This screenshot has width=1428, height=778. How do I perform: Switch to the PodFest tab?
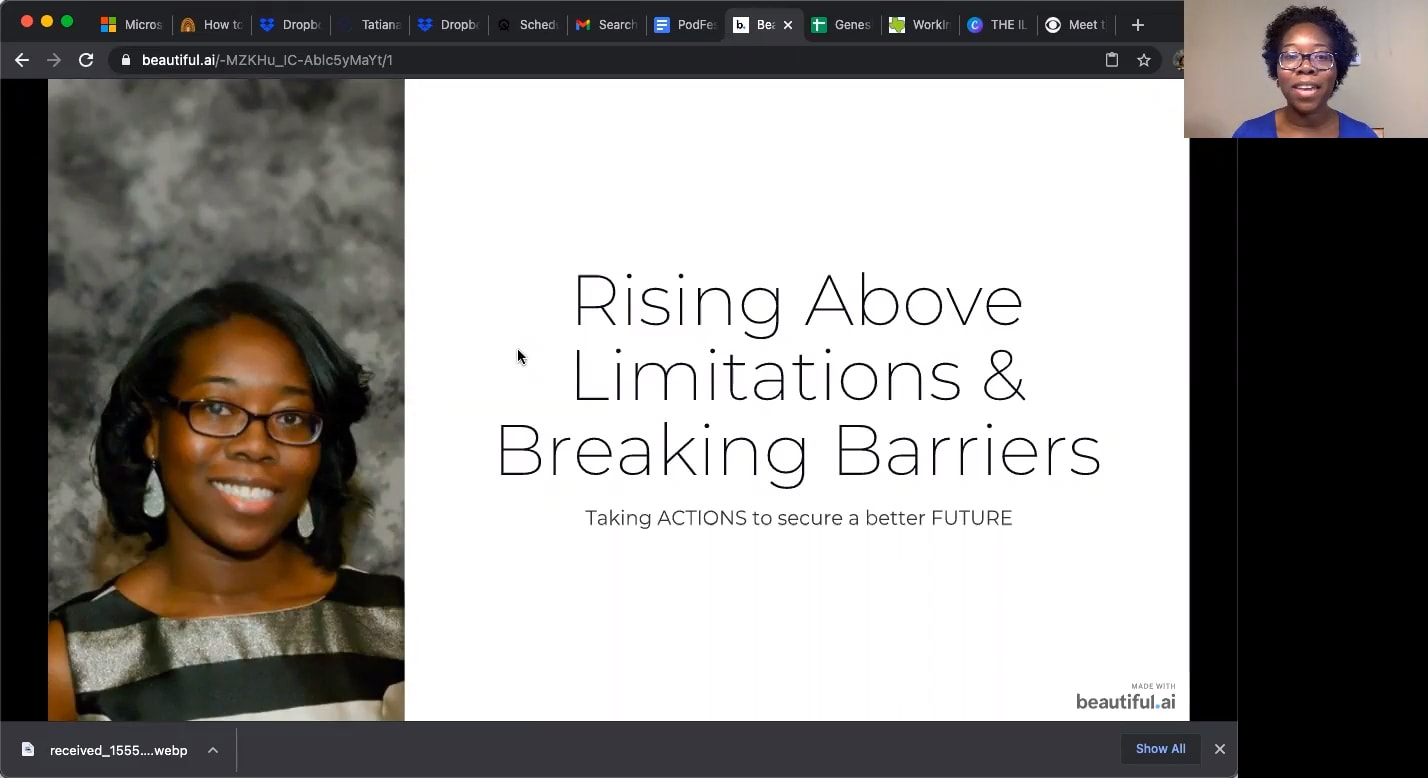(x=690, y=24)
